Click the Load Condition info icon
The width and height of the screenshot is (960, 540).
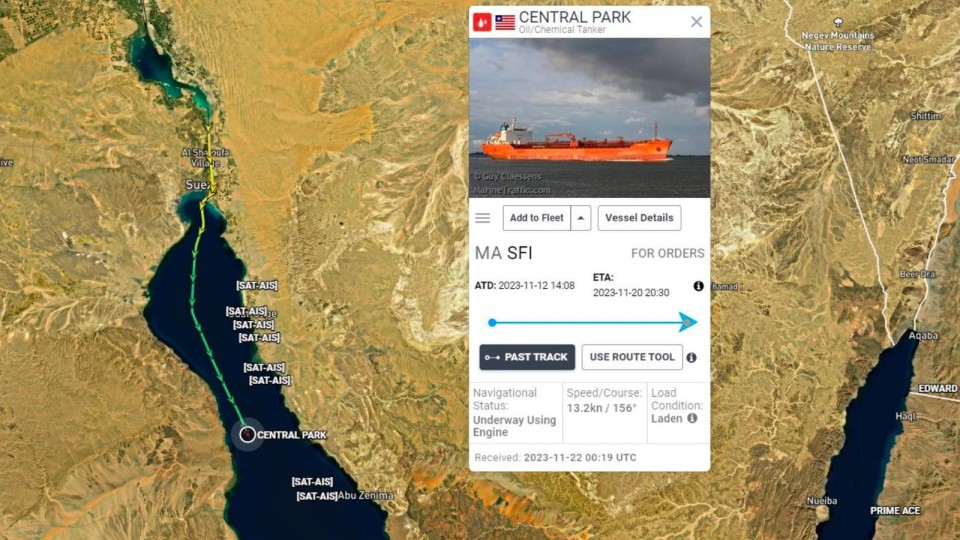pyautogui.click(x=692, y=418)
